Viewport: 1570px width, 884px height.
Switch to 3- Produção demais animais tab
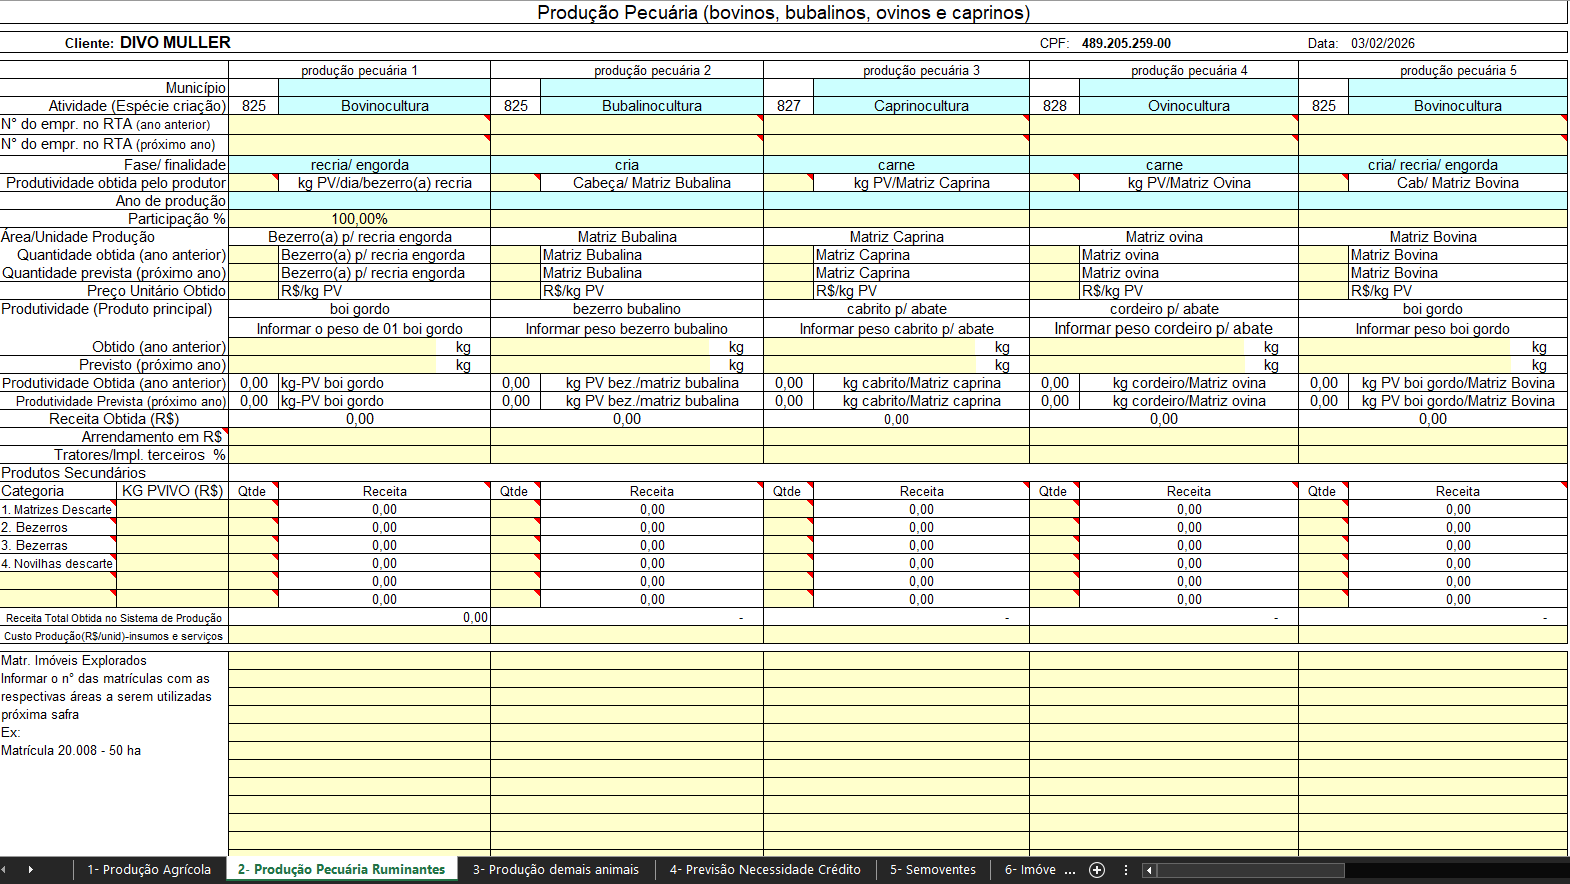tap(555, 870)
